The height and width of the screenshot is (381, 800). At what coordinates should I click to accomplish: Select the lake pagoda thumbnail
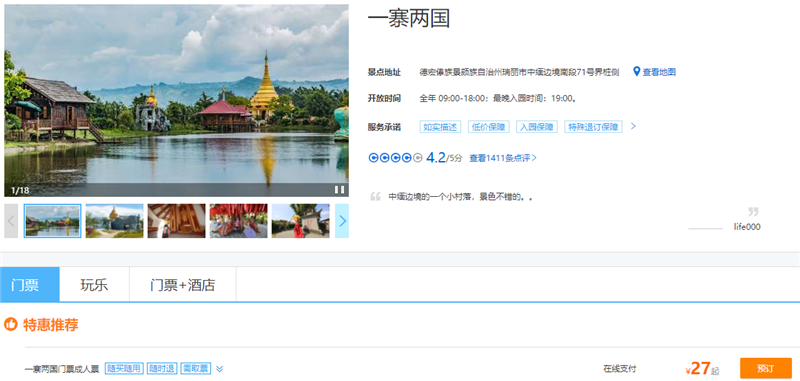click(x=52, y=221)
